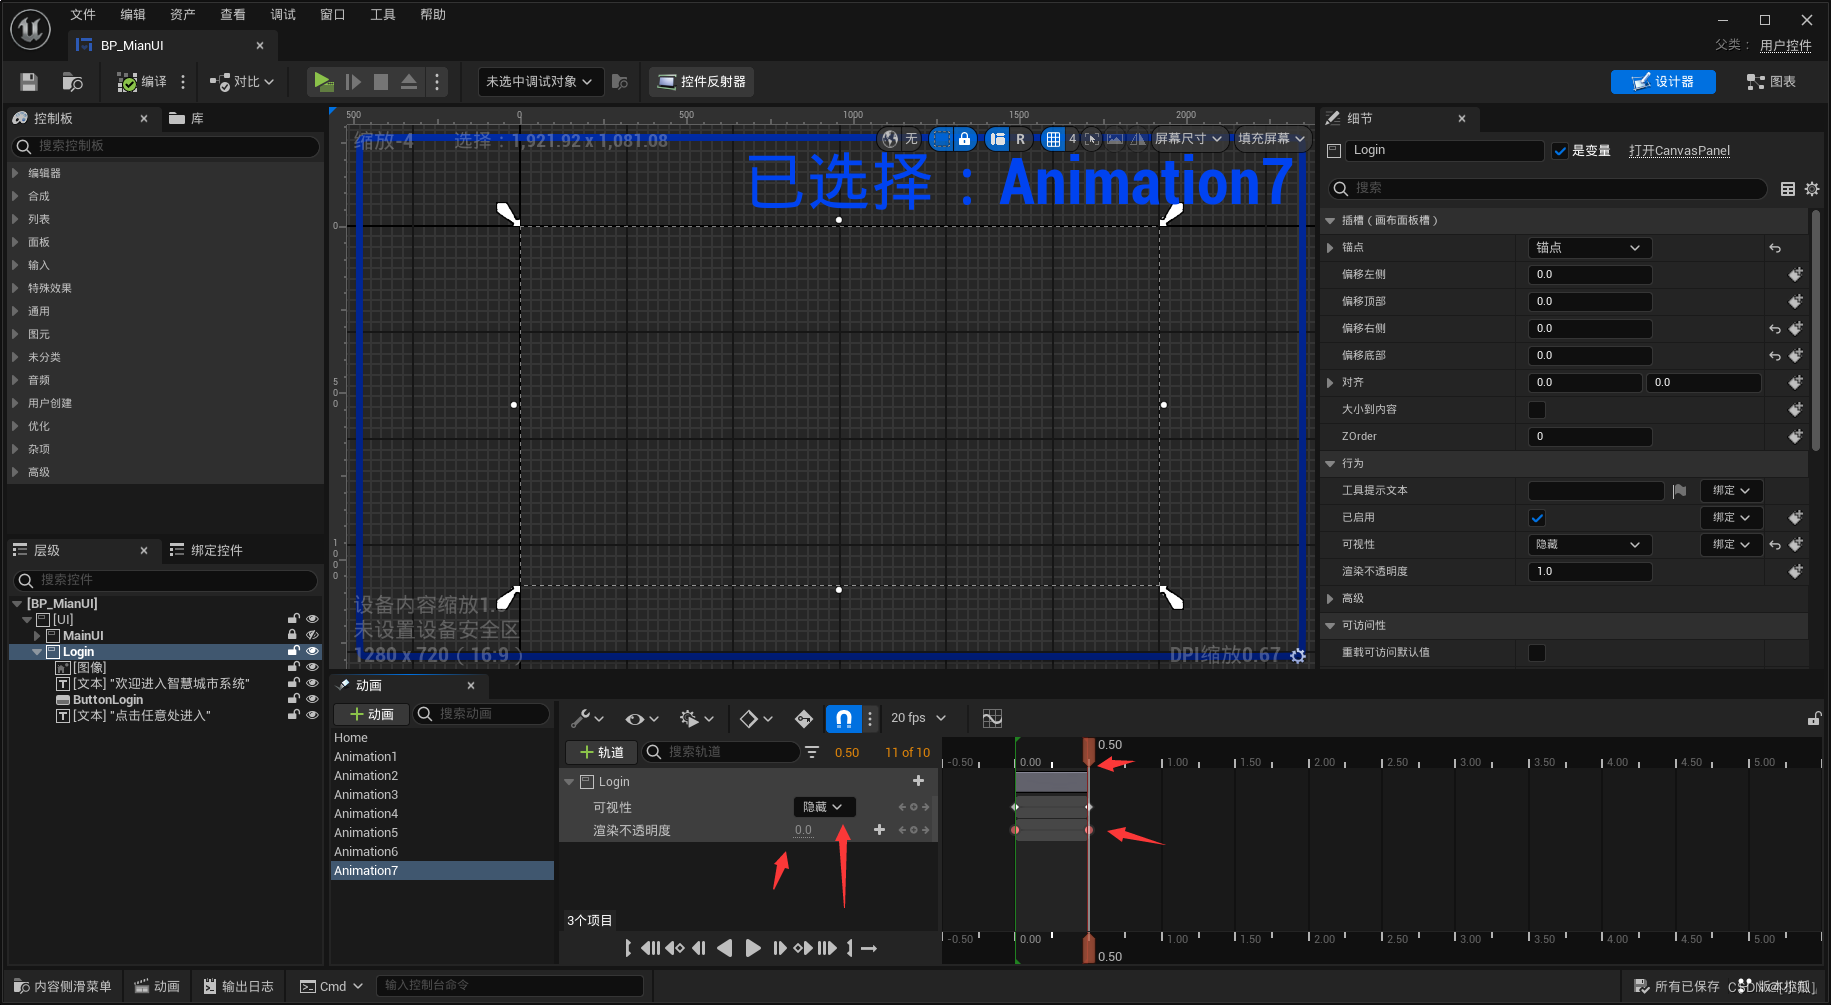Toggle the viewport lock icon
1831x1005 pixels.
click(x=964, y=139)
